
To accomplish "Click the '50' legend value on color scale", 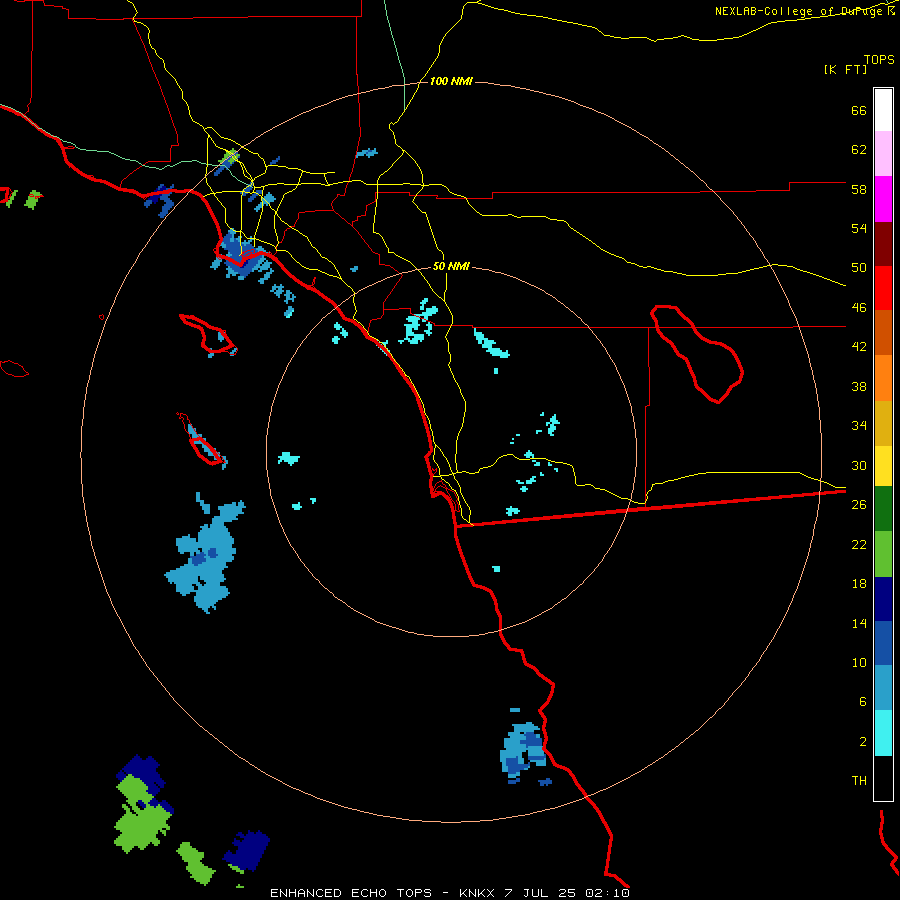I will tap(859, 267).
